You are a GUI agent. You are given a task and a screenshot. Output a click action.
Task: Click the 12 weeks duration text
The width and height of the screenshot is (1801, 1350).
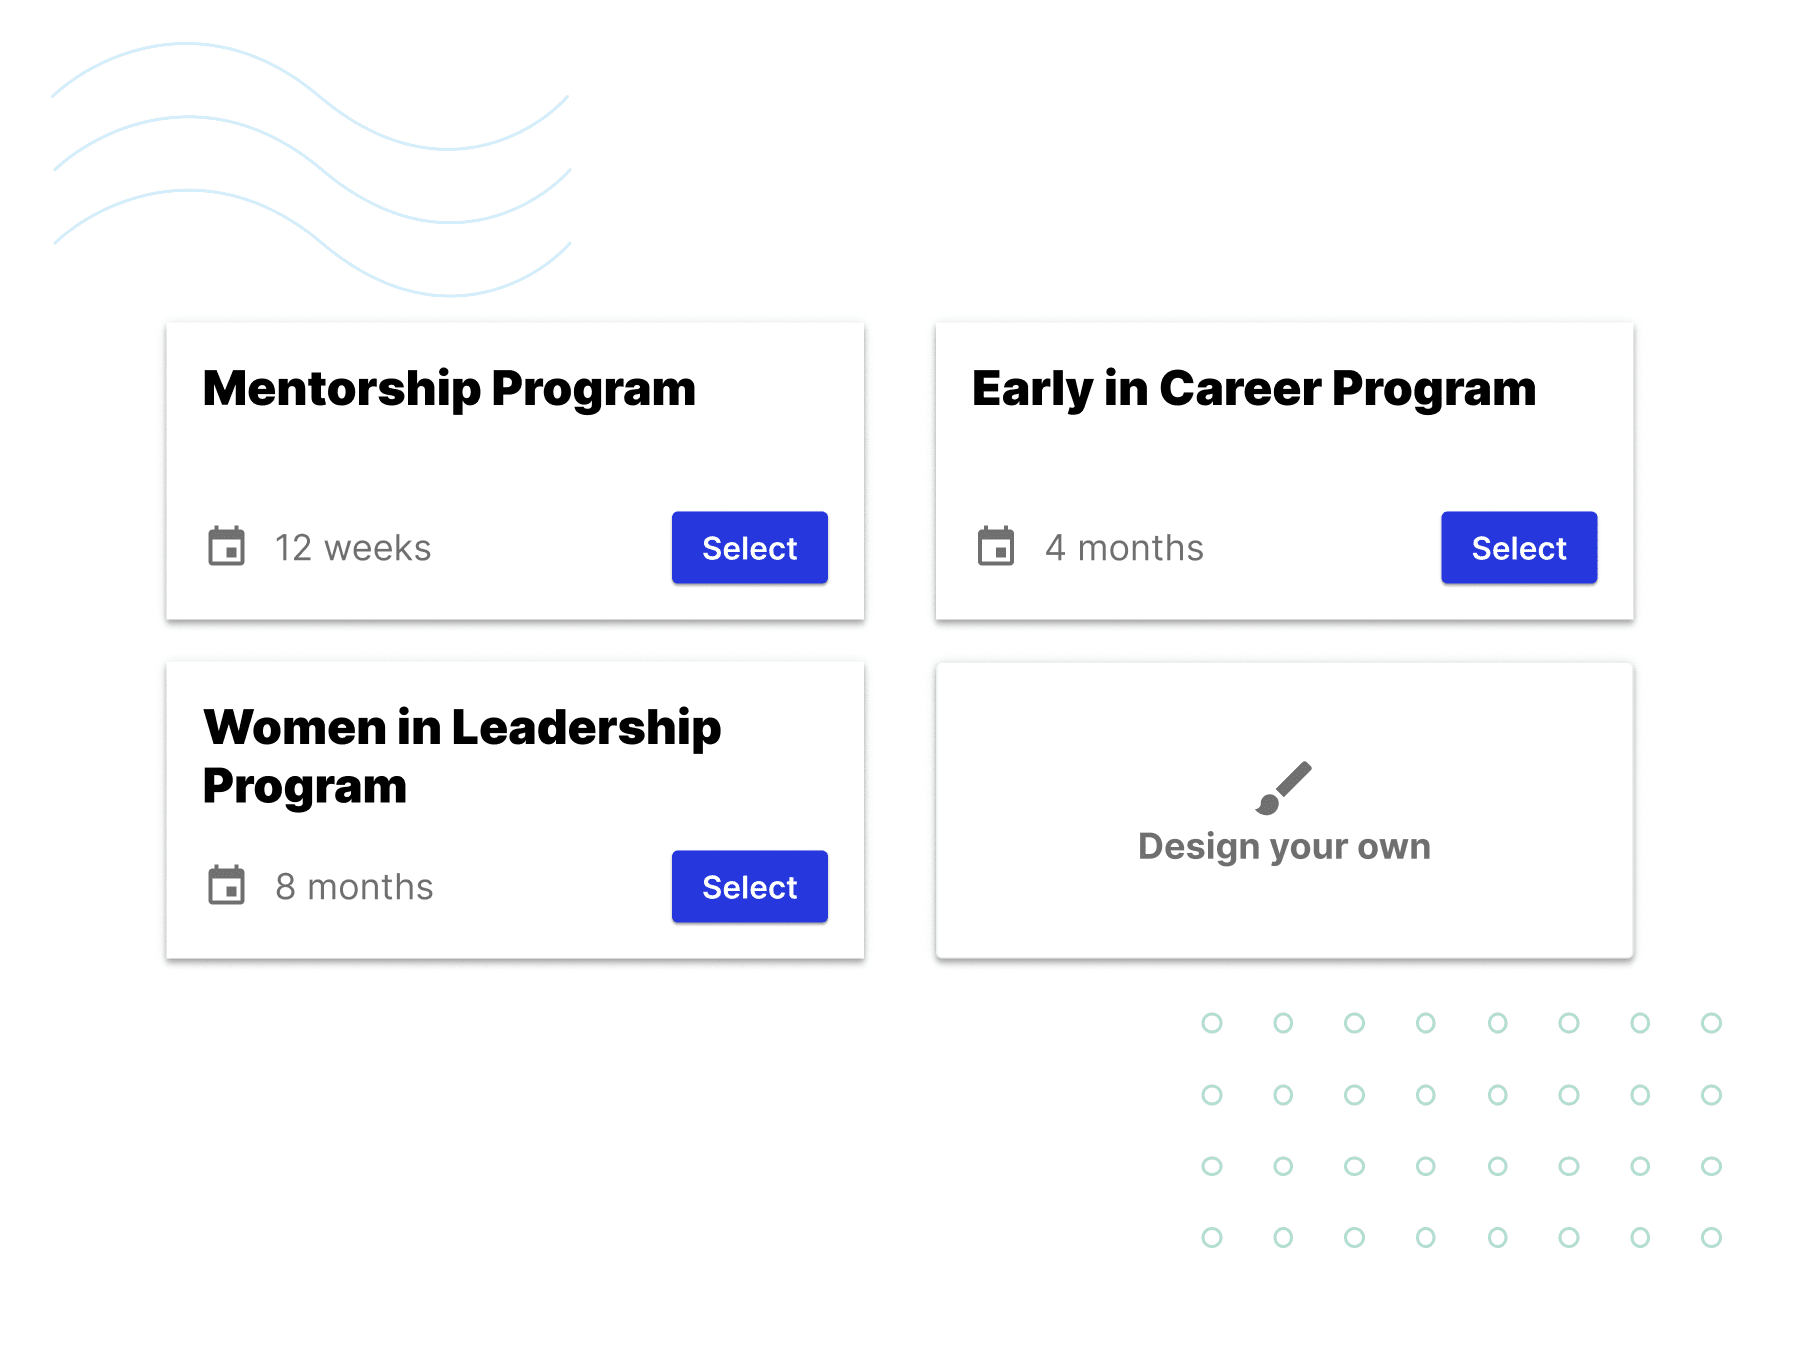352,547
